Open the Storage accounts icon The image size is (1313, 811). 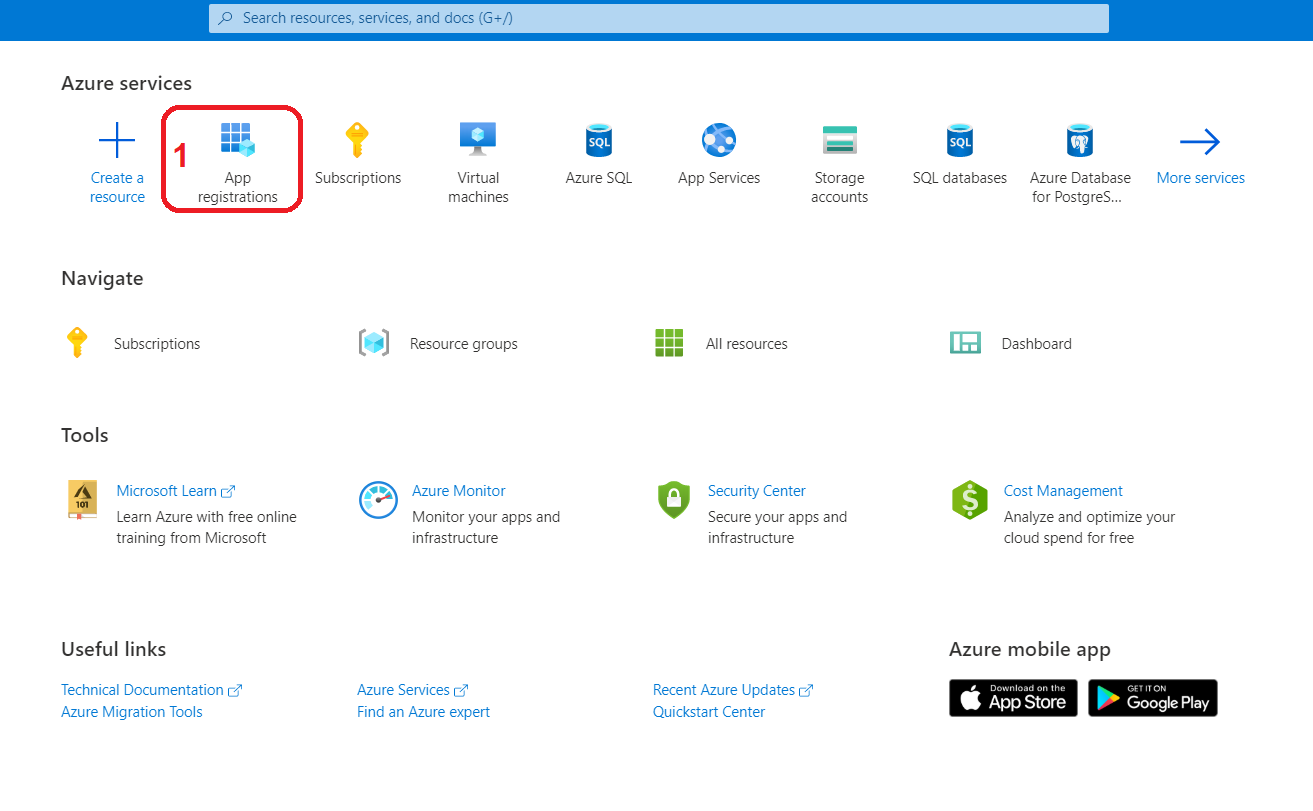(x=839, y=141)
